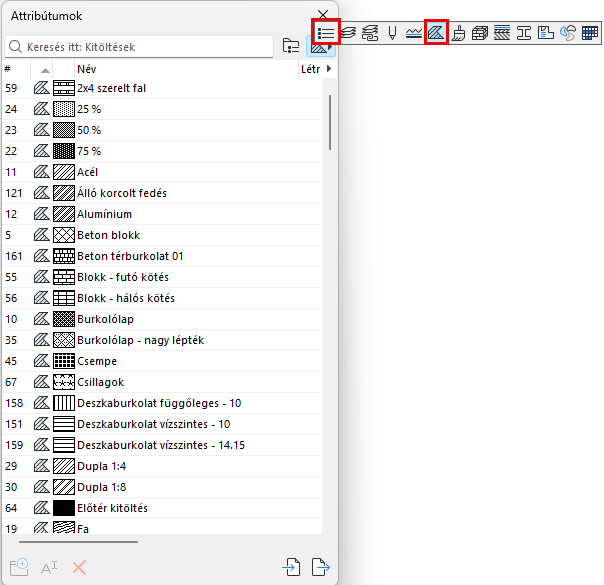Select the 2x4 szerelt fal fill
This screenshot has width=604, height=585.
pyautogui.click(x=162, y=88)
